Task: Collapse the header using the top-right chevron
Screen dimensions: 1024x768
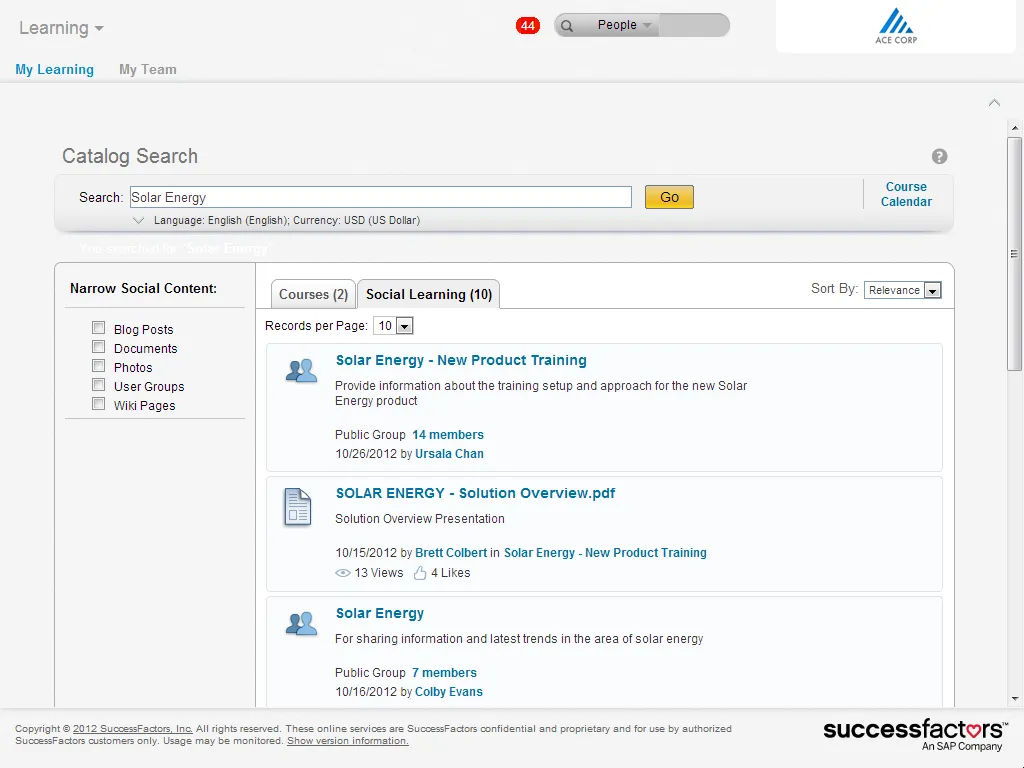Action: (994, 103)
